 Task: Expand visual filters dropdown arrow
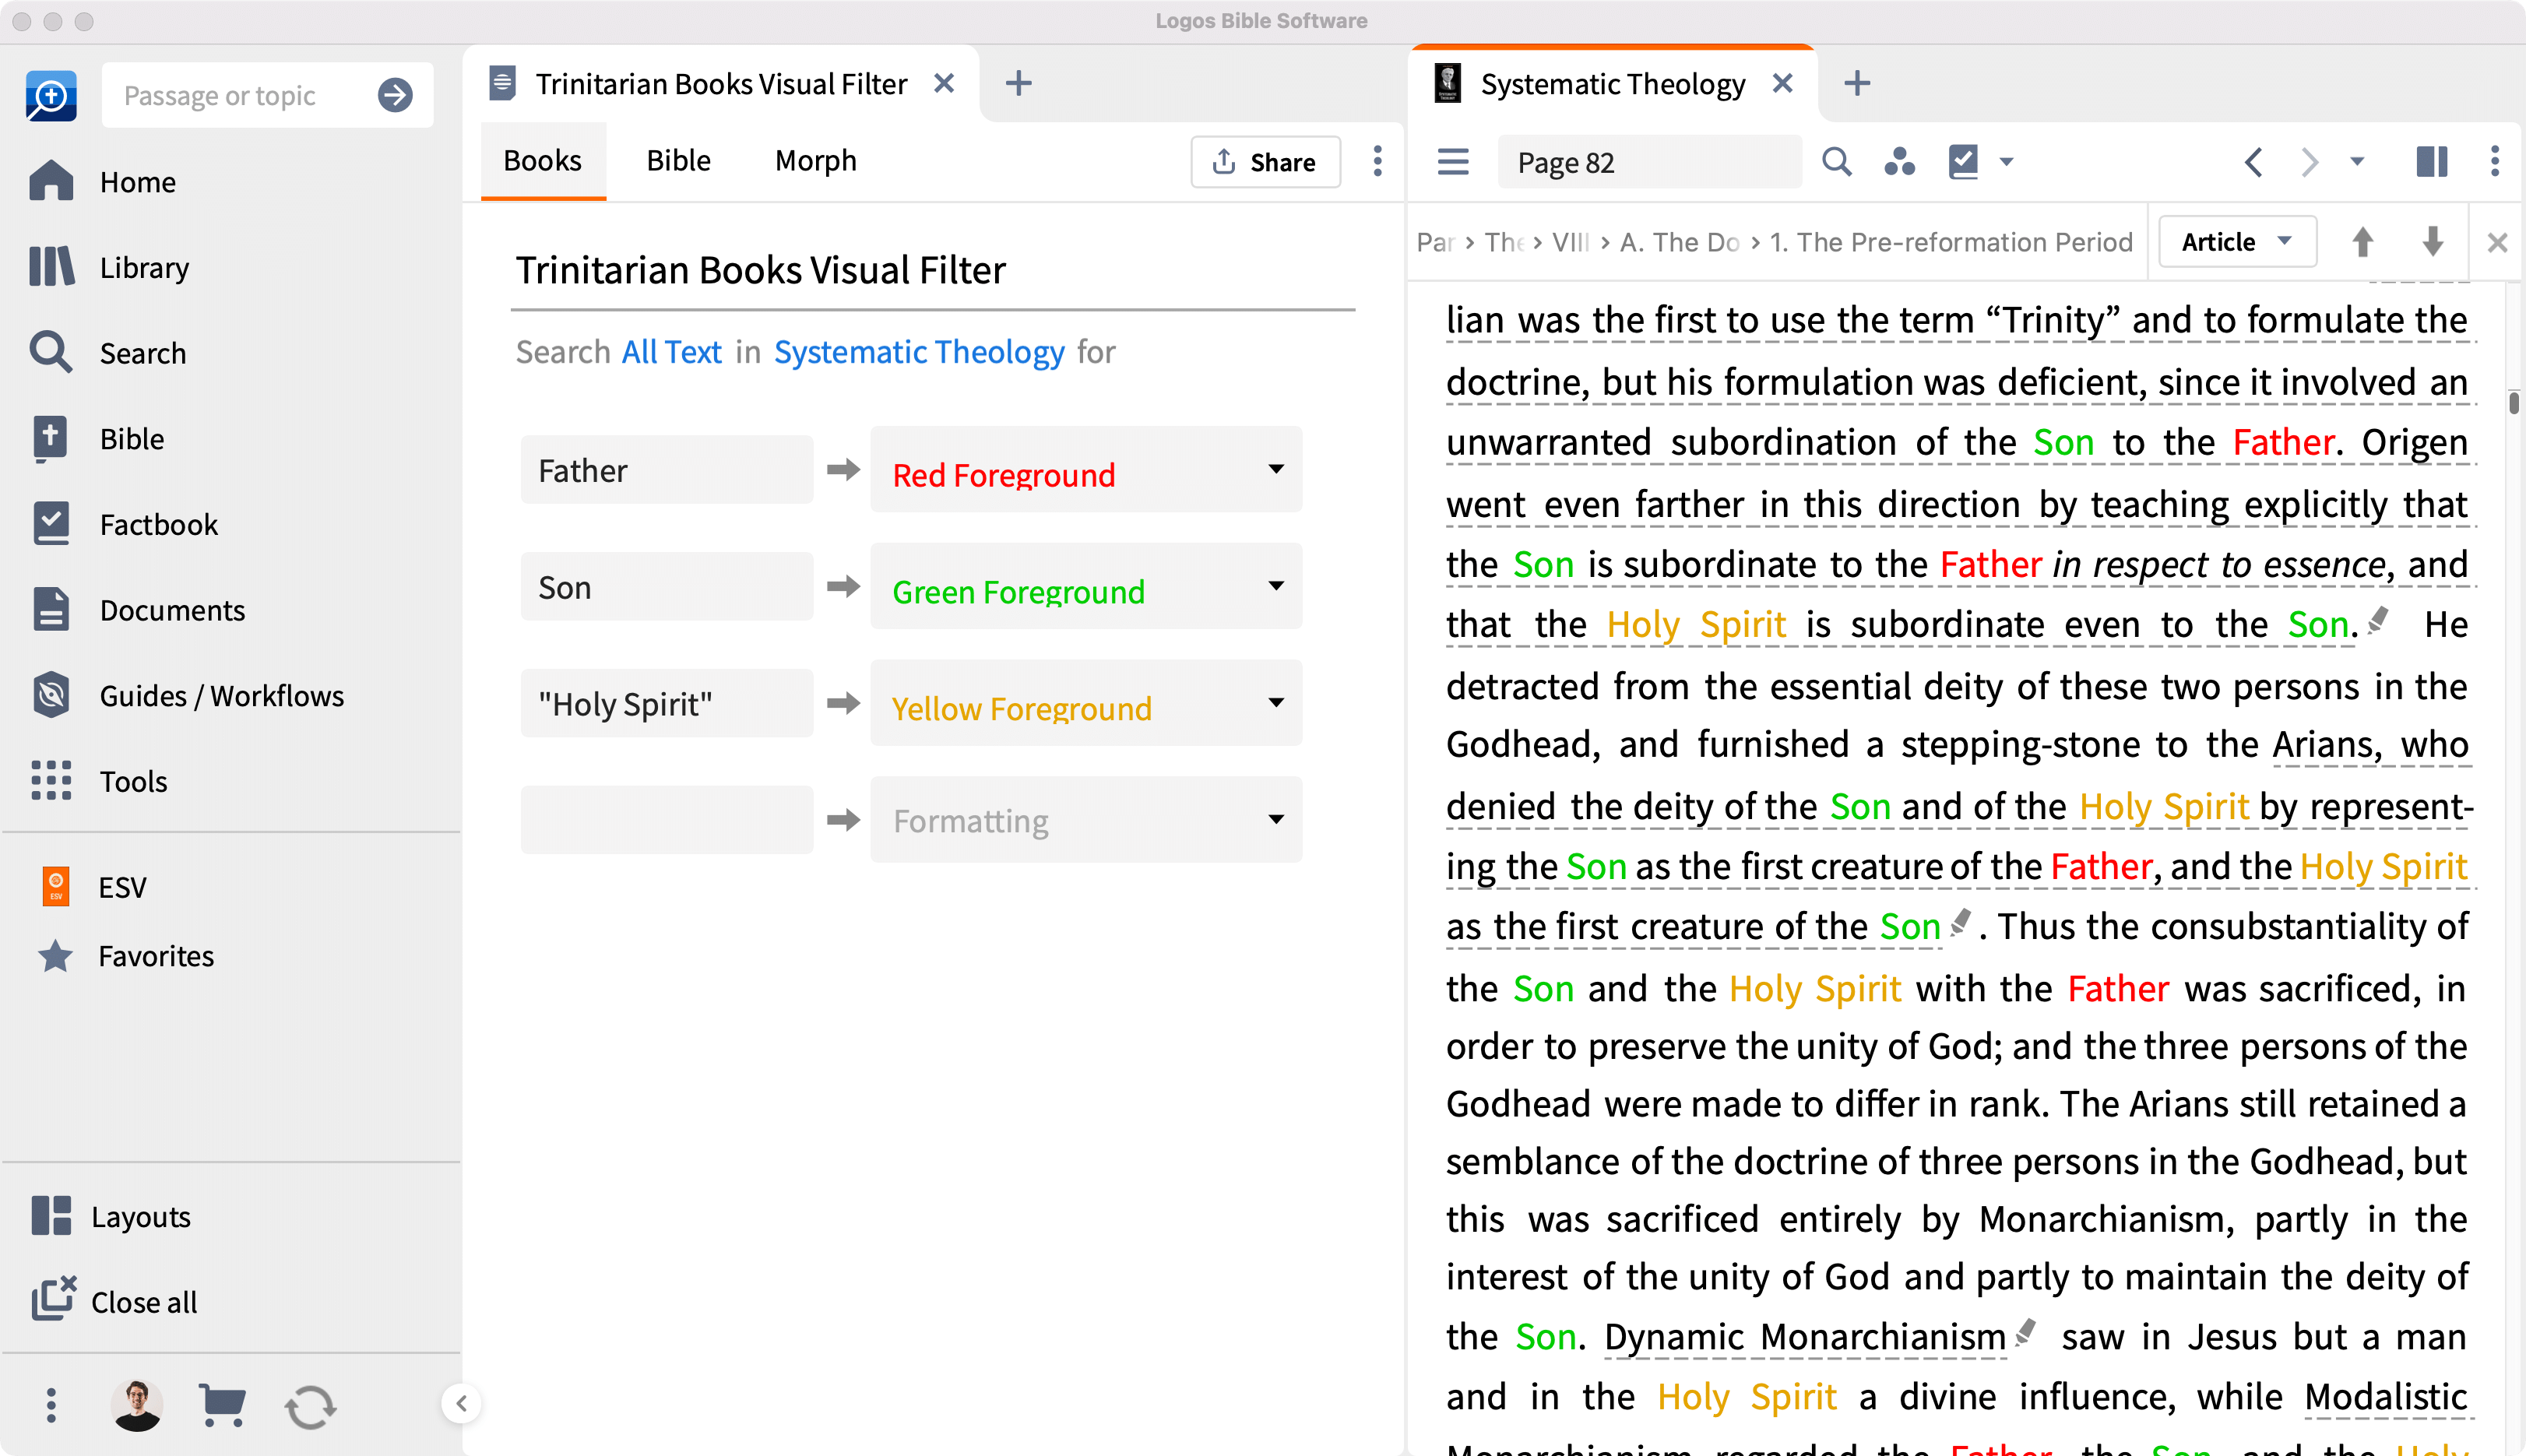point(2006,161)
